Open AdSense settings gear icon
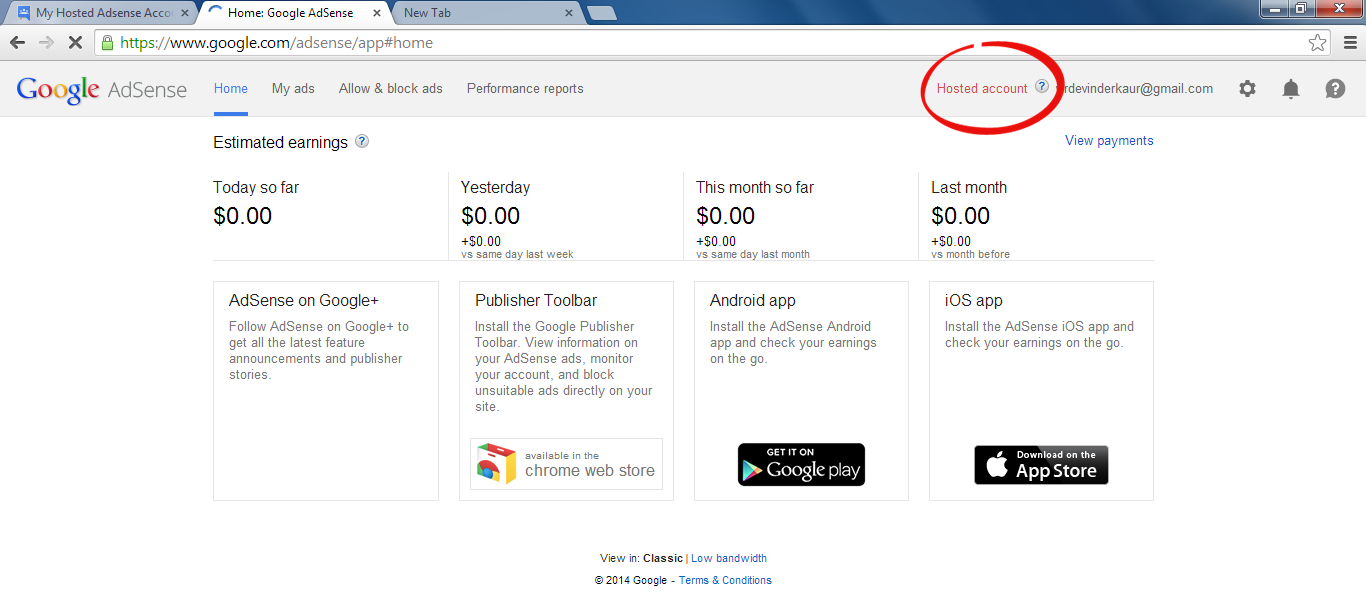Screen dimensions: 1366x602 pos(1247,89)
